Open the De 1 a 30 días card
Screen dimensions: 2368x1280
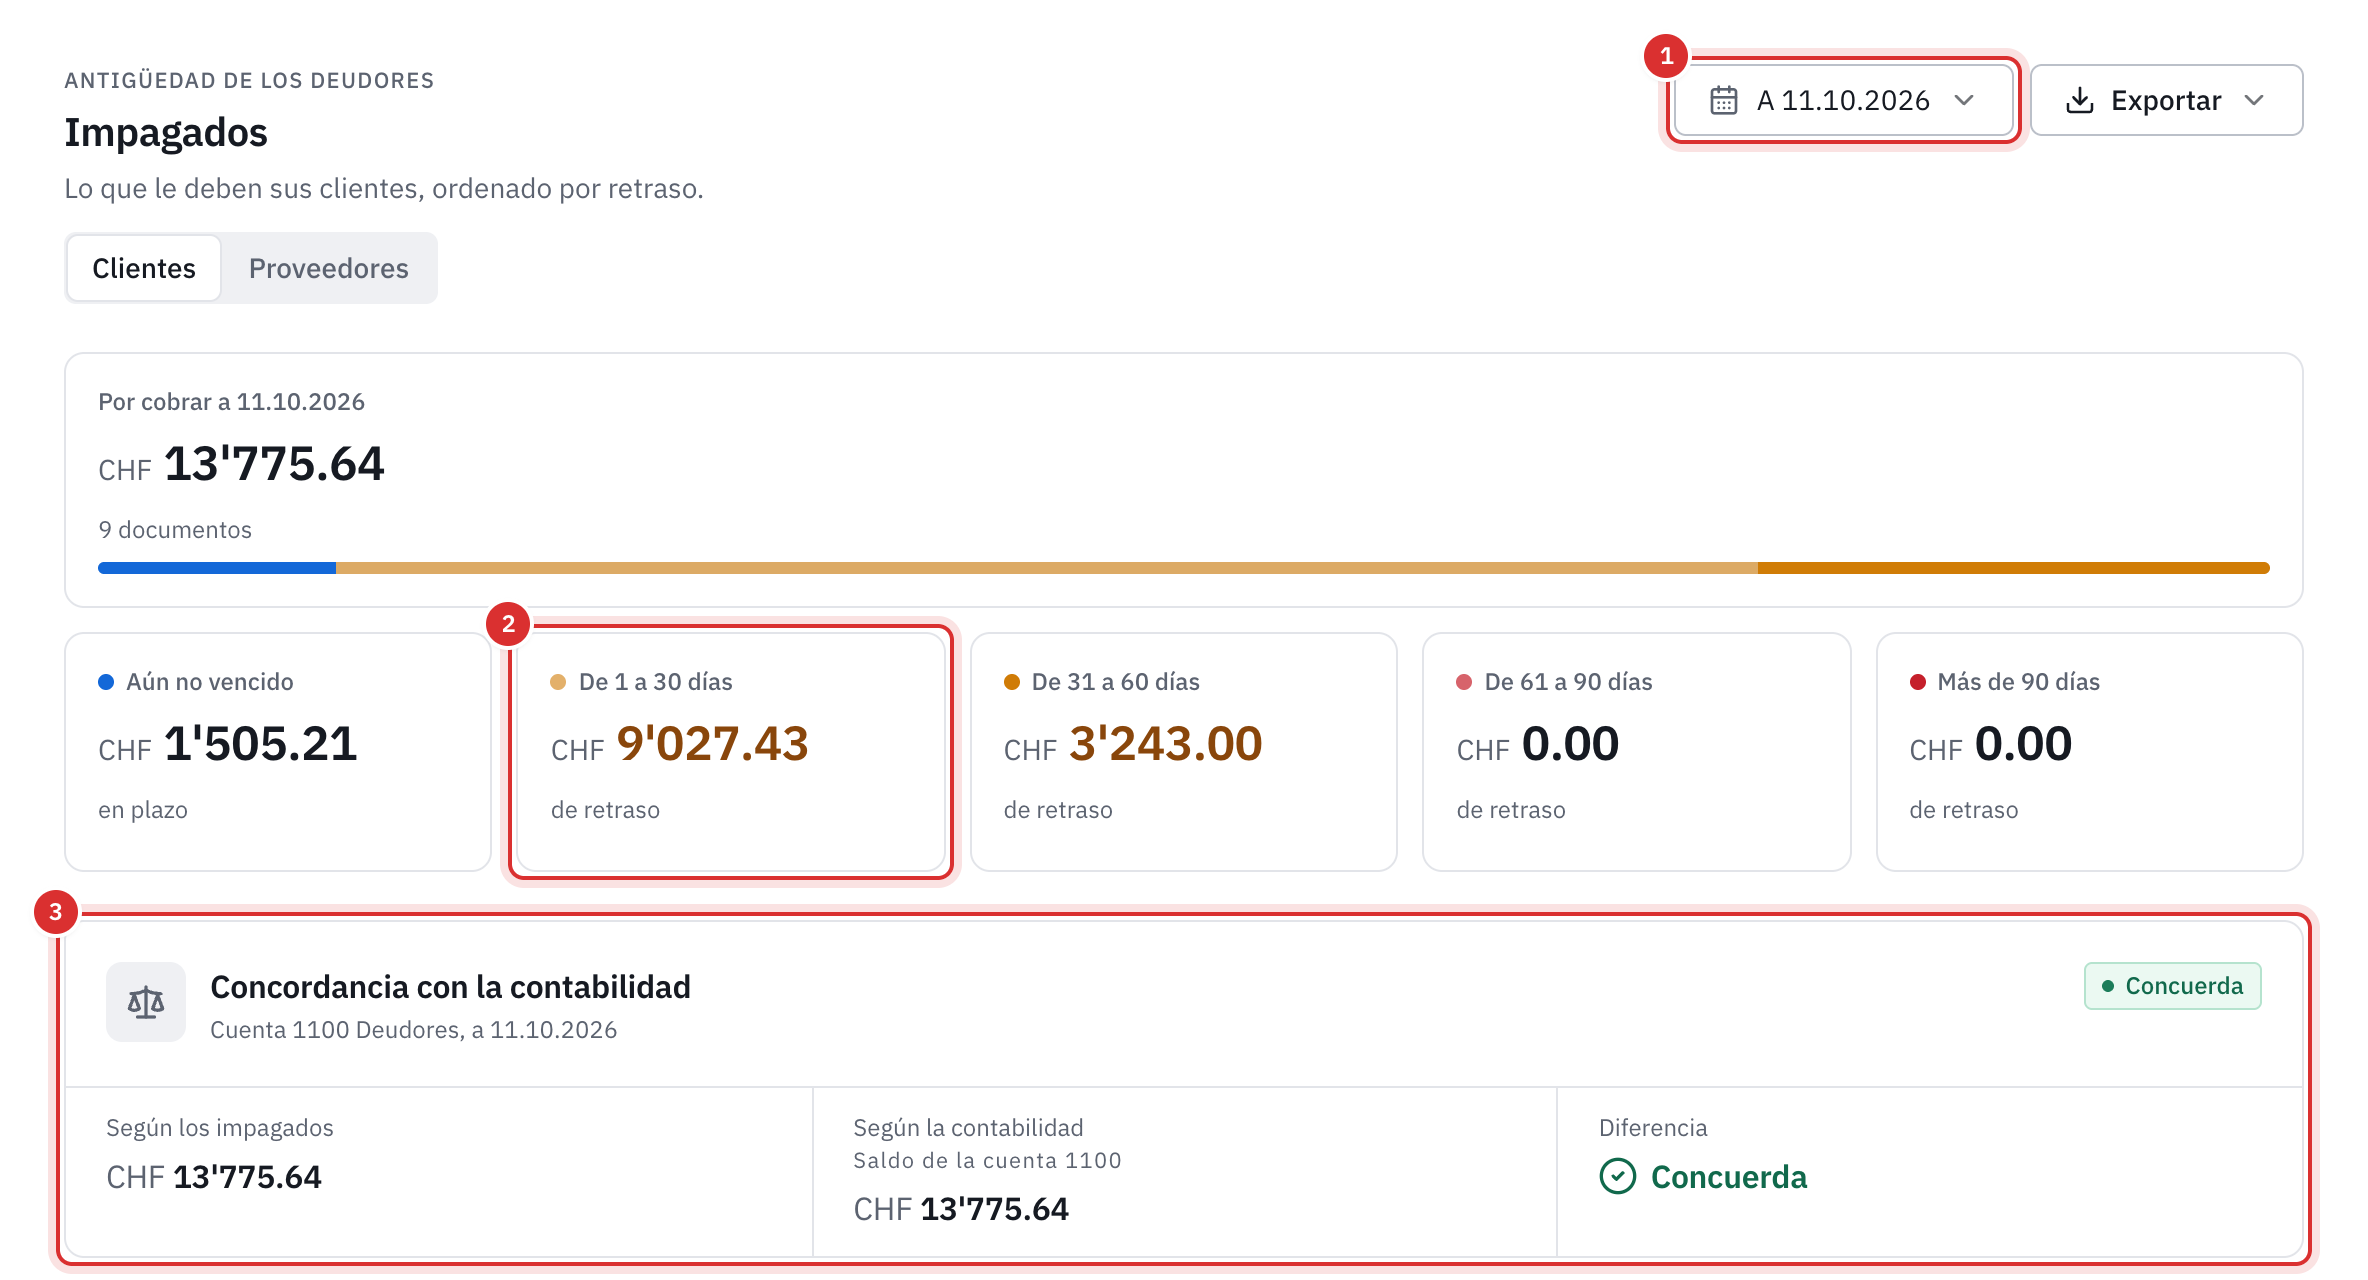pos(731,752)
